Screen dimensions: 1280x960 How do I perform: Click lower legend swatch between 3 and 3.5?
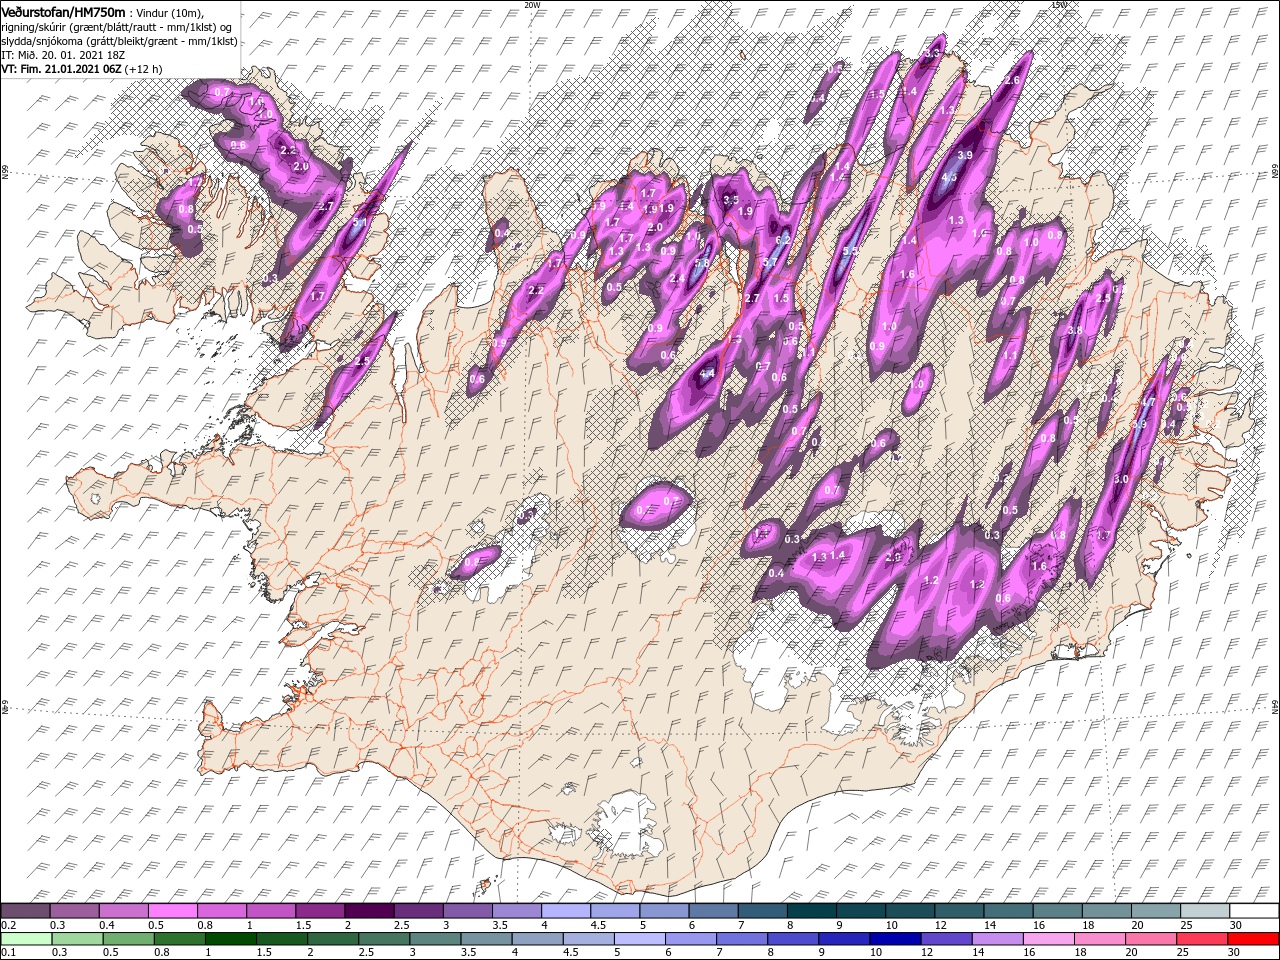(434, 938)
